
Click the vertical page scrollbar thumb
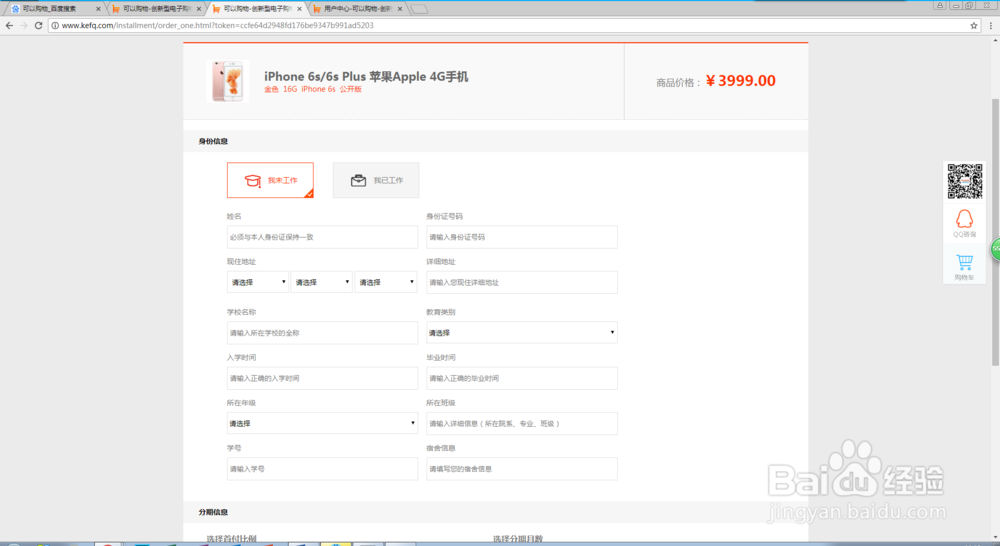click(995, 232)
